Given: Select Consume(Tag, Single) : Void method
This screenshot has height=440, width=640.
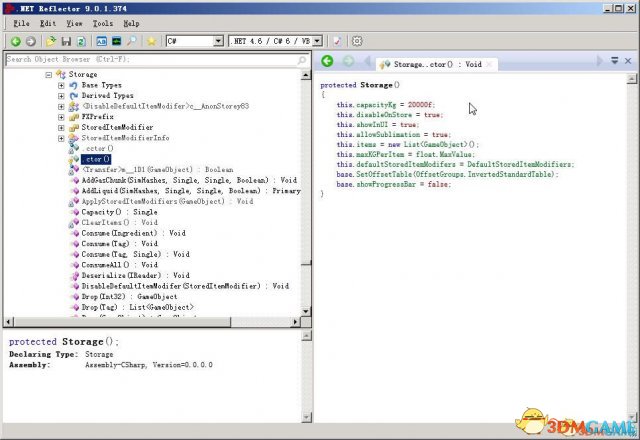Looking at the screenshot, I should point(136,254).
